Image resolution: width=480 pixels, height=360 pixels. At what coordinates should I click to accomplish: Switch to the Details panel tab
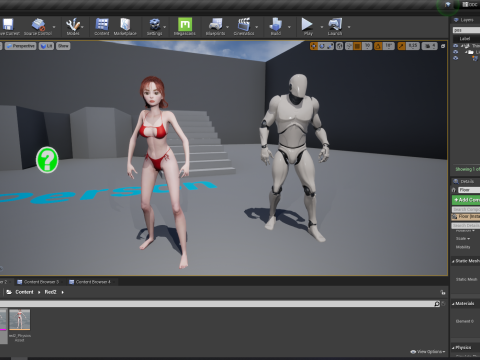pyautogui.click(x=464, y=181)
